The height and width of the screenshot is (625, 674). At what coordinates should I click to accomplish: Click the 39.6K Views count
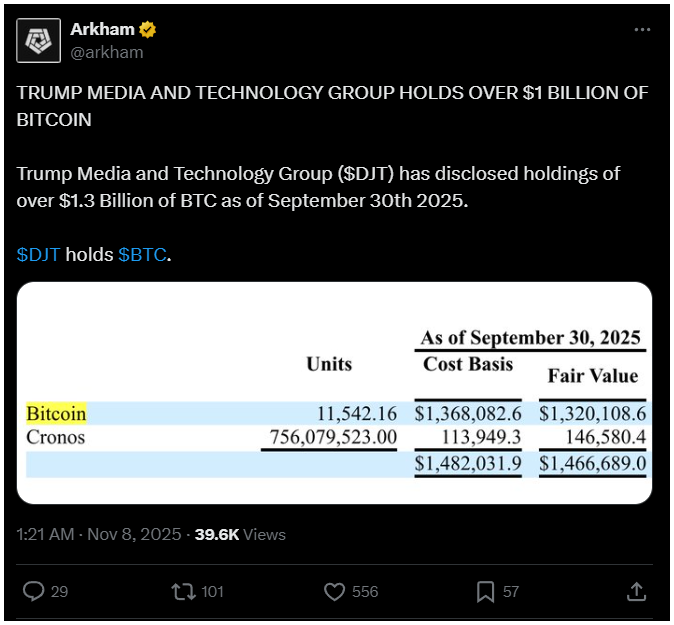coord(240,534)
